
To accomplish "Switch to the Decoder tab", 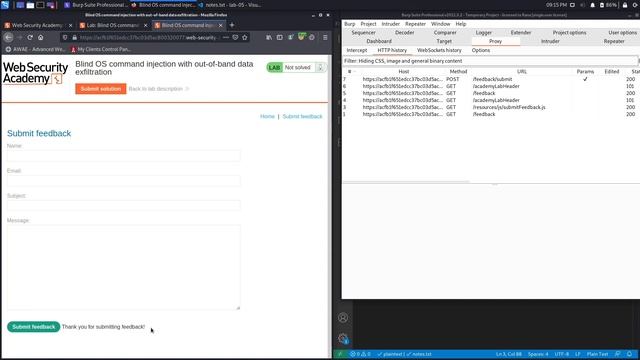I will tap(404, 33).
